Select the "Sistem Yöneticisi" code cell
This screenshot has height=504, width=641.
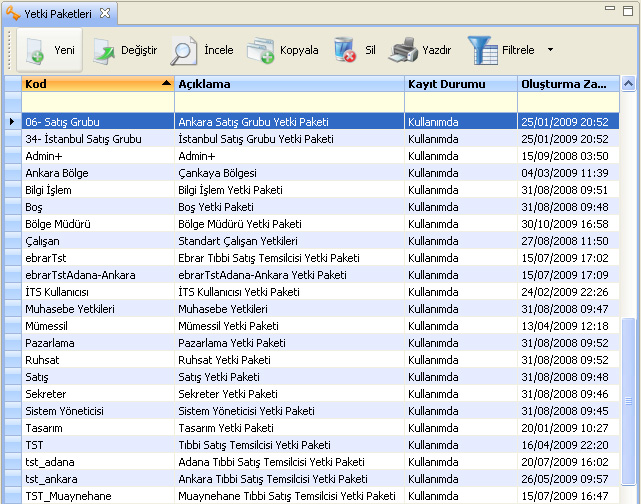(x=98, y=411)
